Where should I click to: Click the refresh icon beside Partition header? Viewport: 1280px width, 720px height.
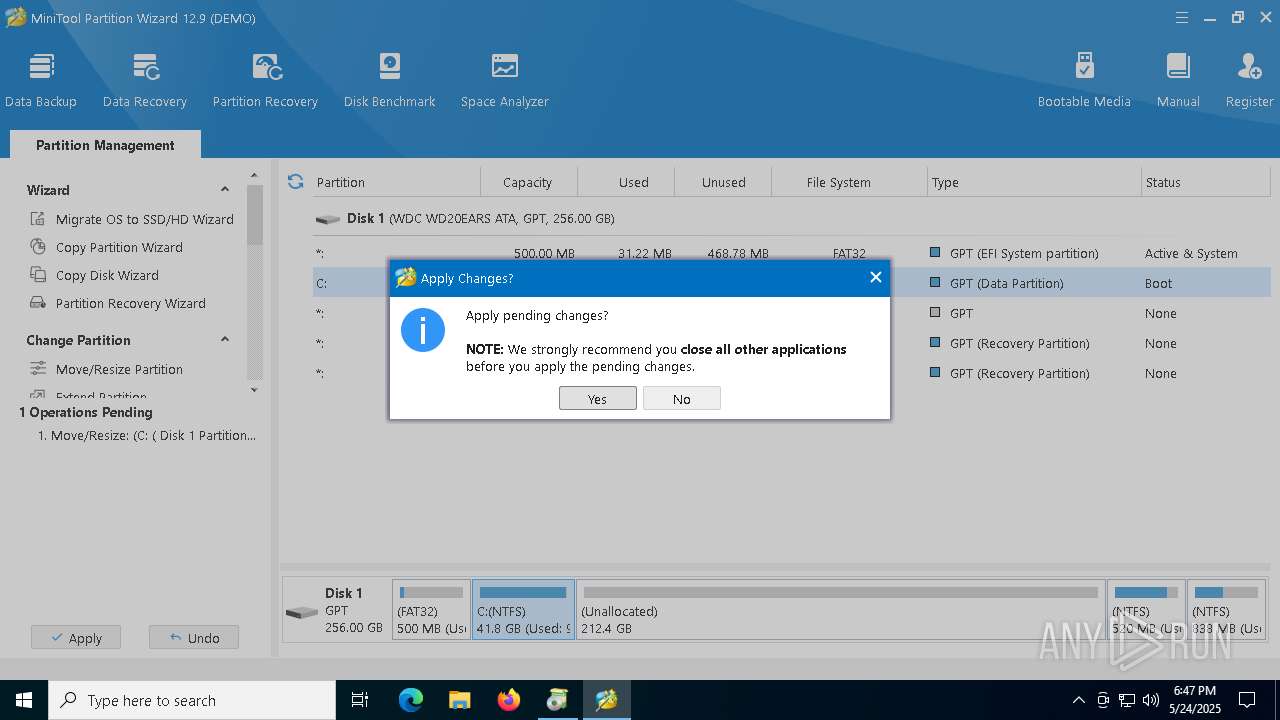click(295, 182)
